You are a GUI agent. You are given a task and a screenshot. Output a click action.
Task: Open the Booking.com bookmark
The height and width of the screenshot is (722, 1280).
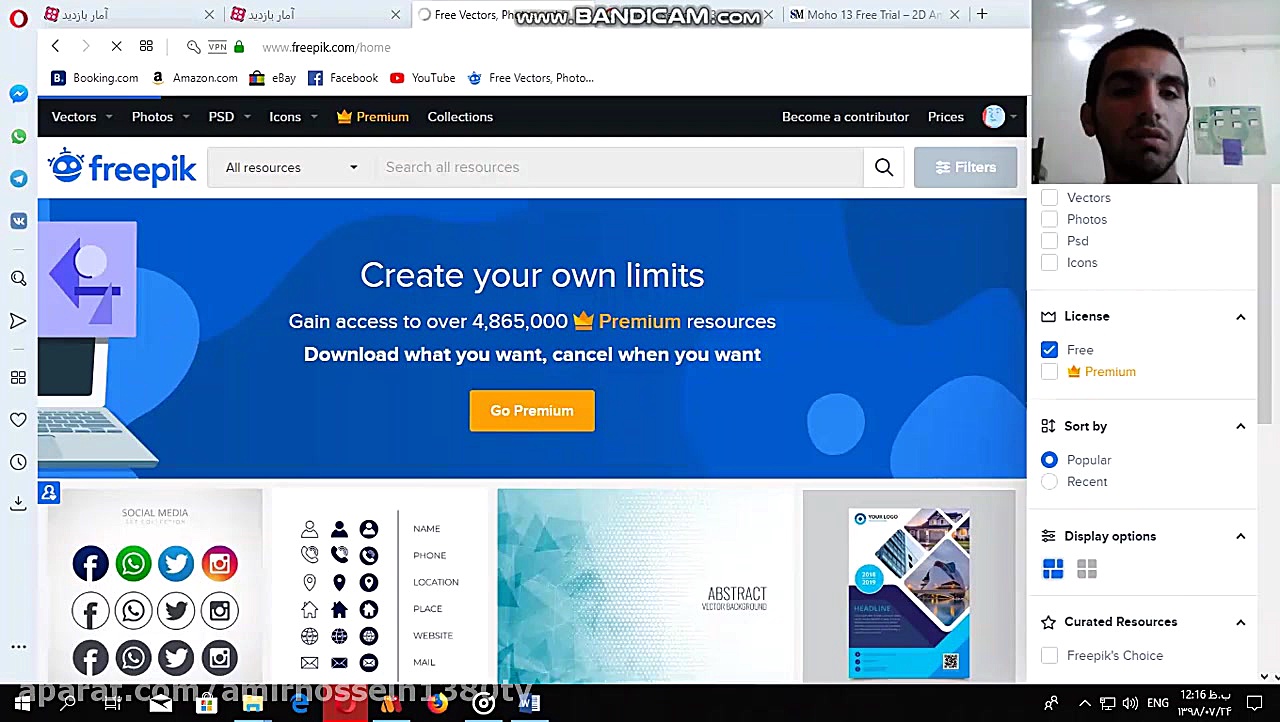[95, 78]
